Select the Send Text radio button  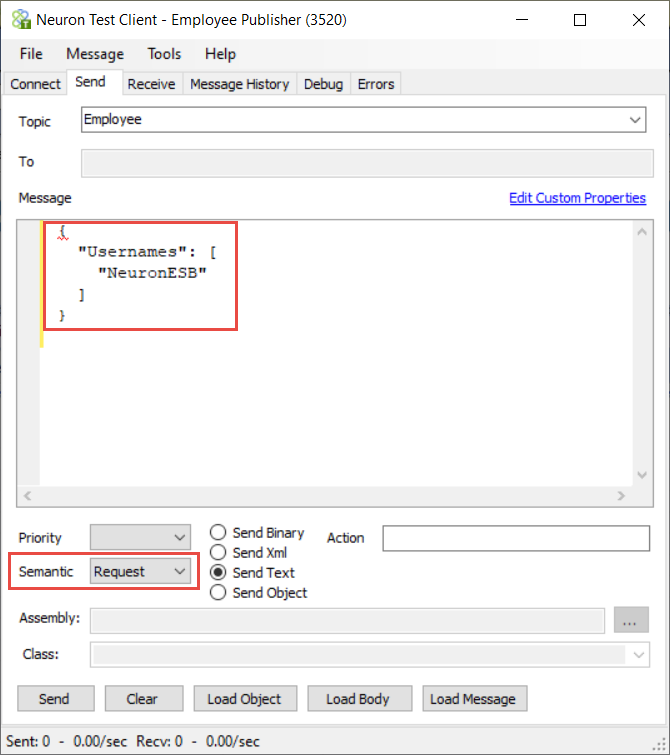218,572
